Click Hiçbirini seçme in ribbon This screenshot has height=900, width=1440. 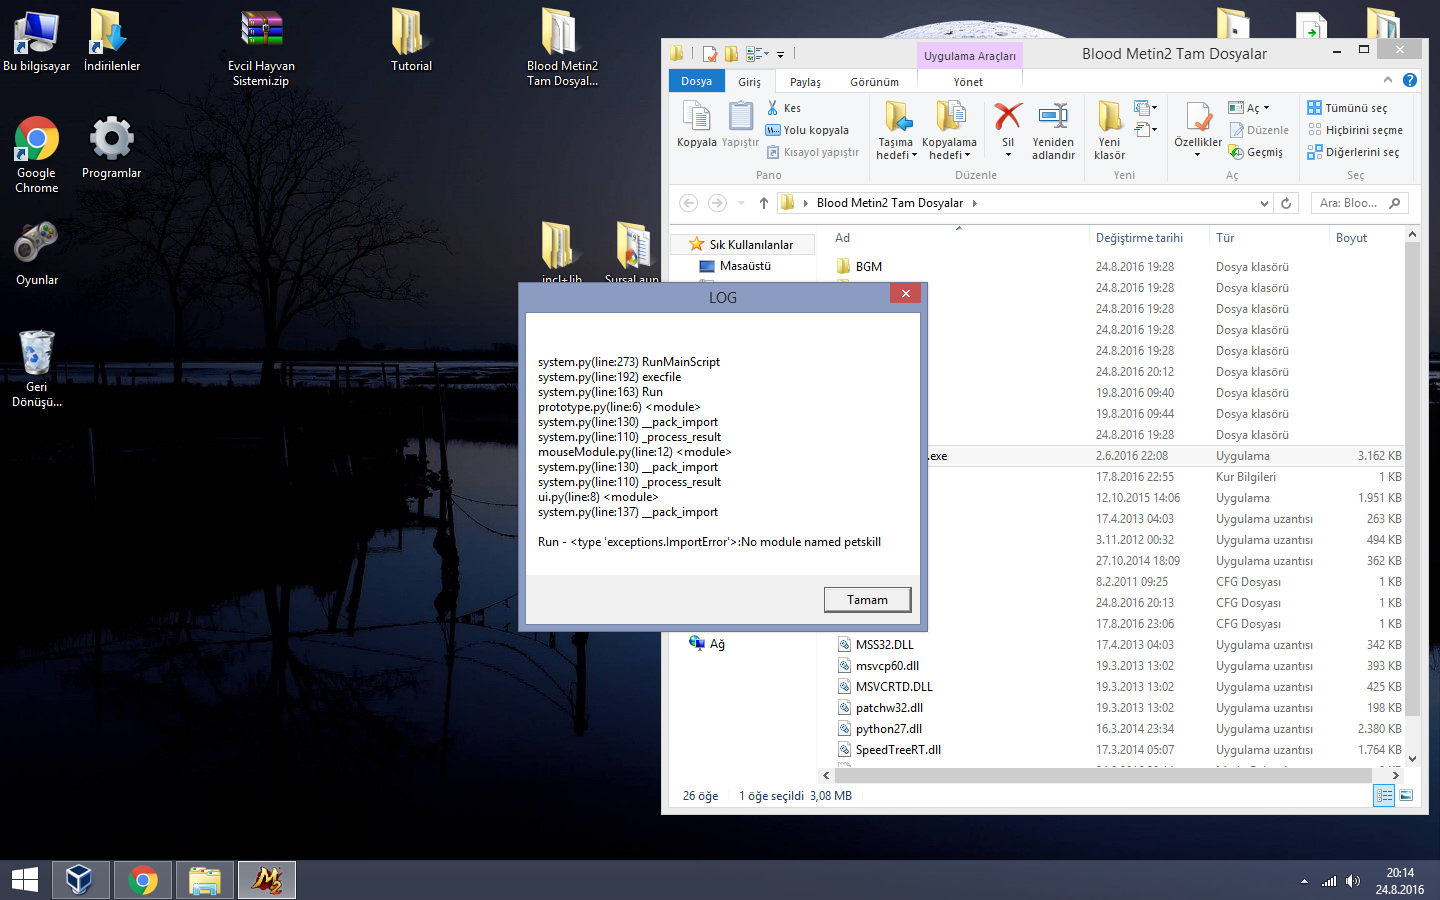(1355, 130)
